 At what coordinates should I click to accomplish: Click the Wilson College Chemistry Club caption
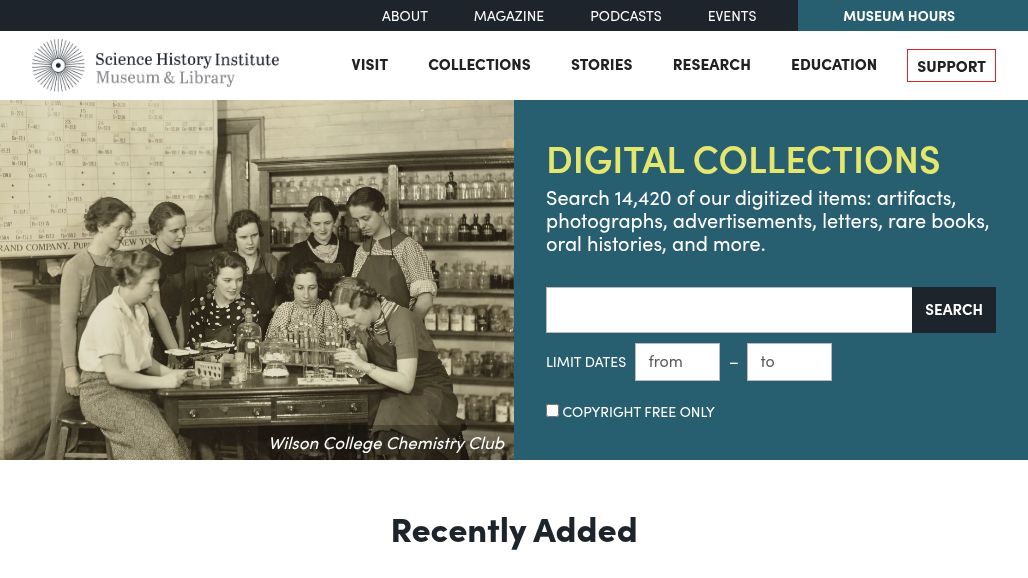[386, 443]
